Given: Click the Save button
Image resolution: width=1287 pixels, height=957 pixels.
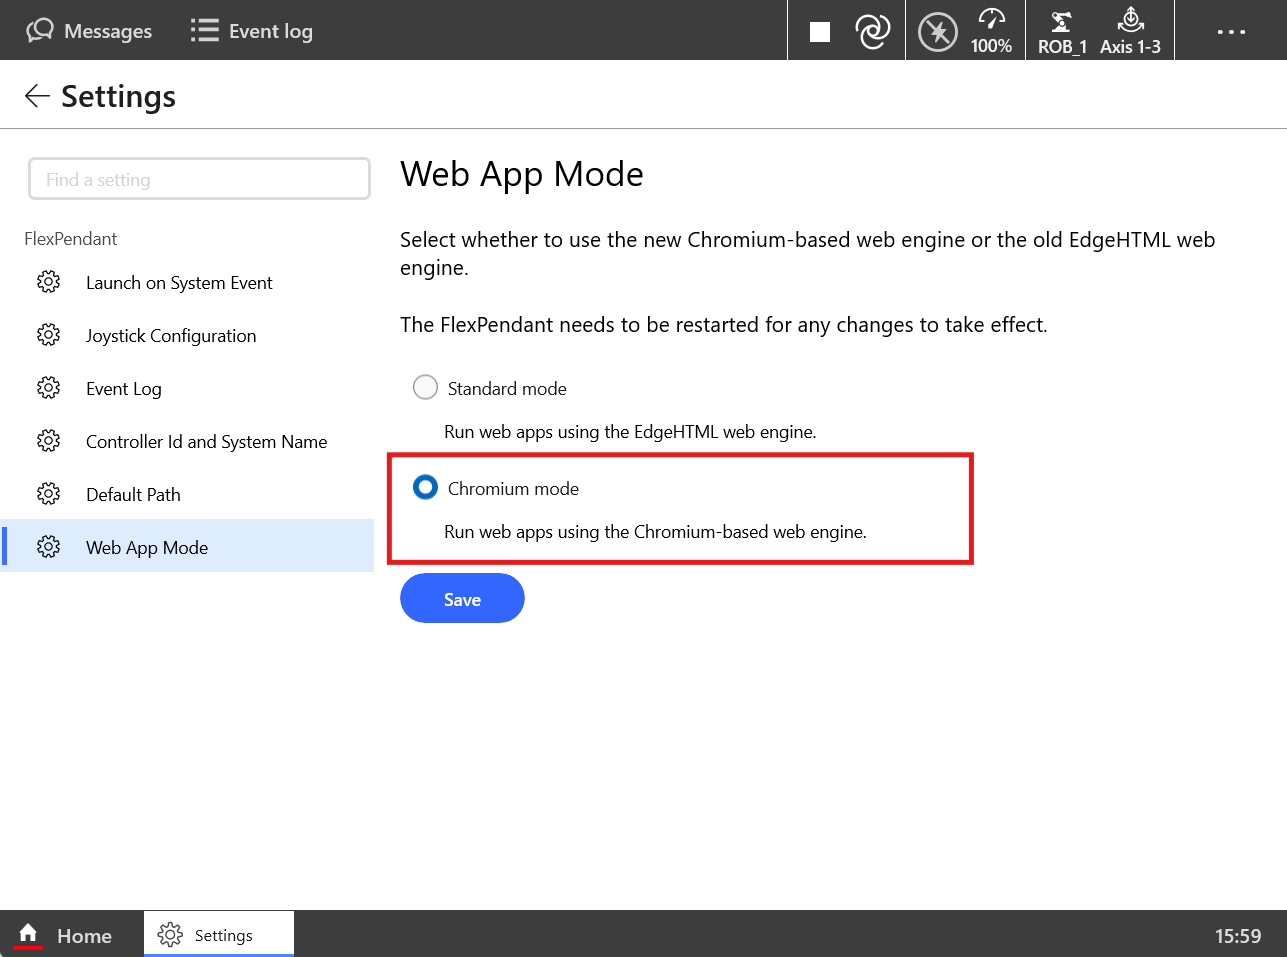Looking at the screenshot, I should (462, 598).
